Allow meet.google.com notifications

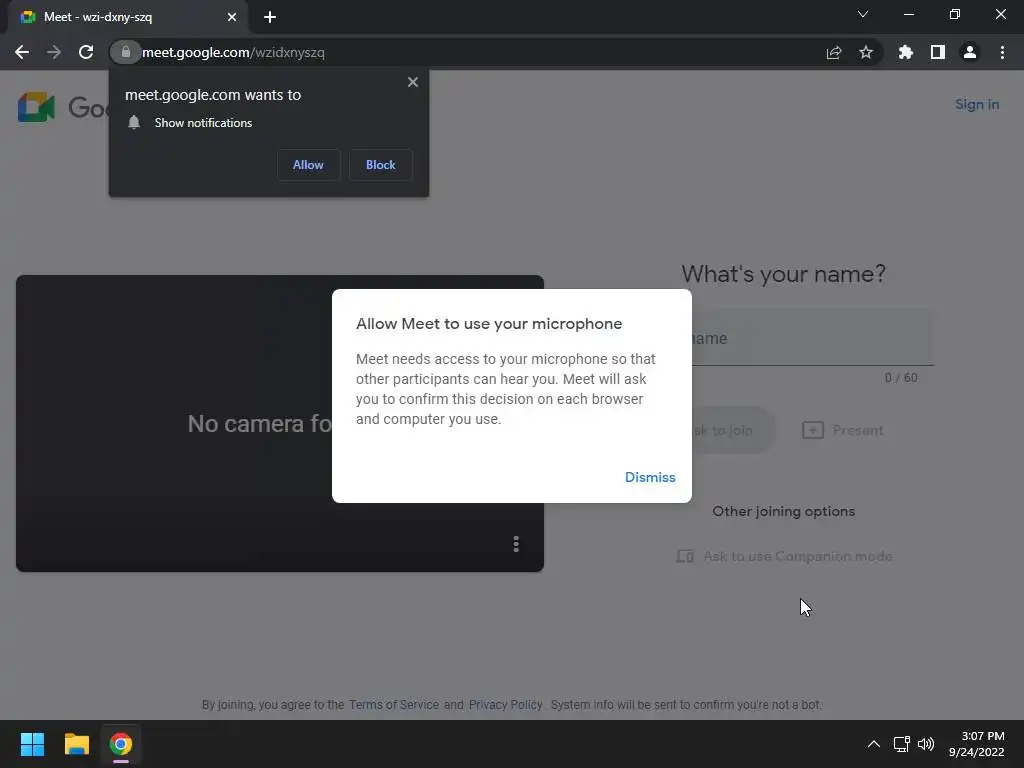coord(308,165)
